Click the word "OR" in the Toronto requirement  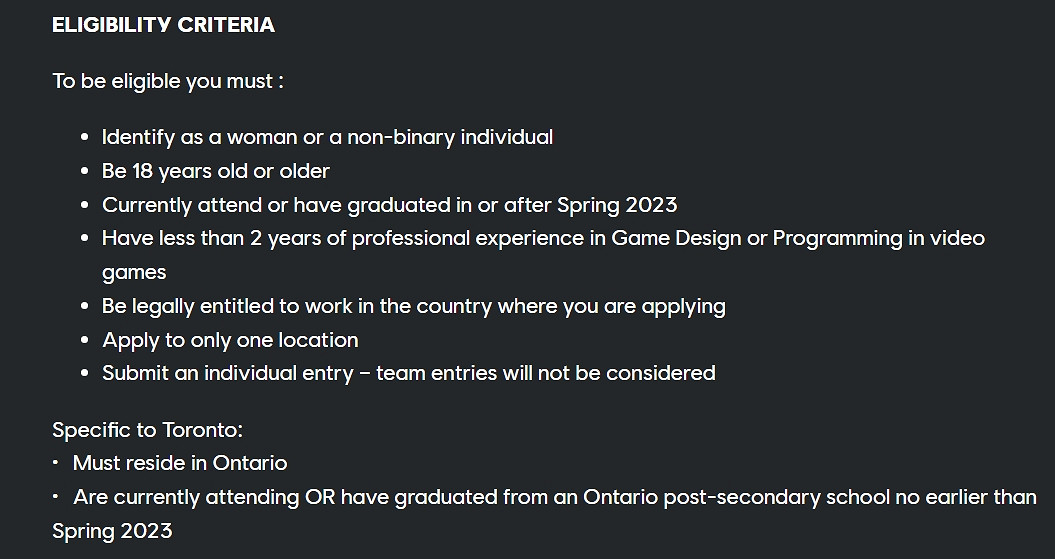click(320, 497)
